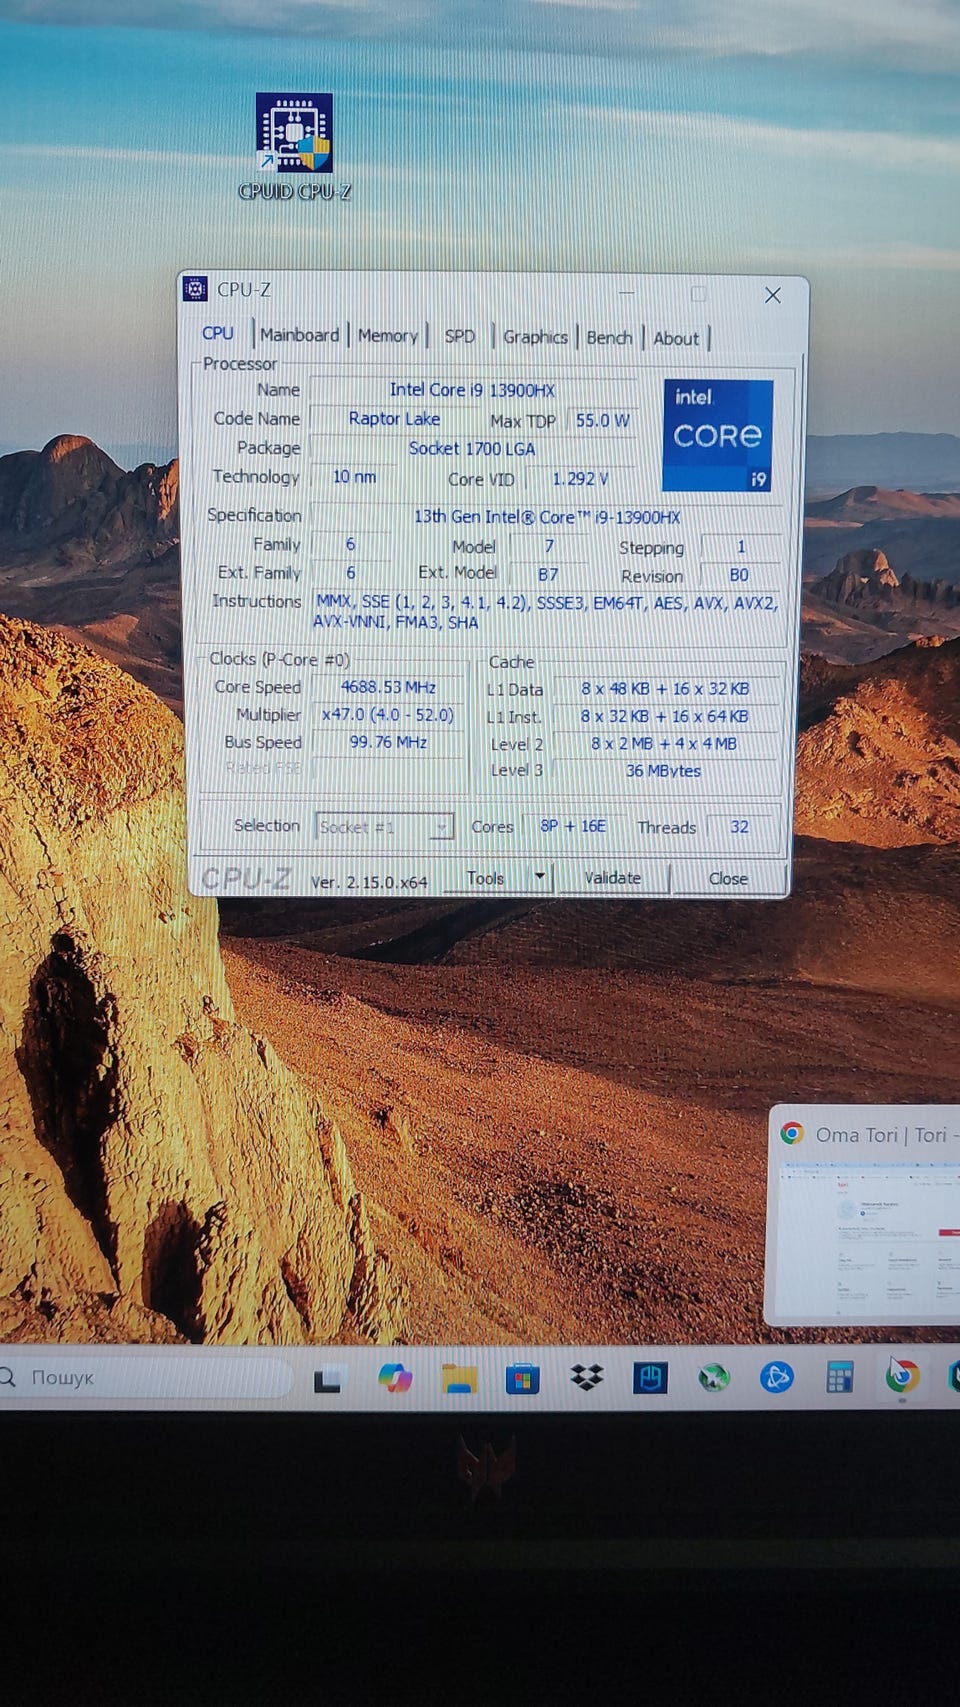Open the Bench tab
The width and height of the screenshot is (960, 1707).
click(x=609, y=338)
